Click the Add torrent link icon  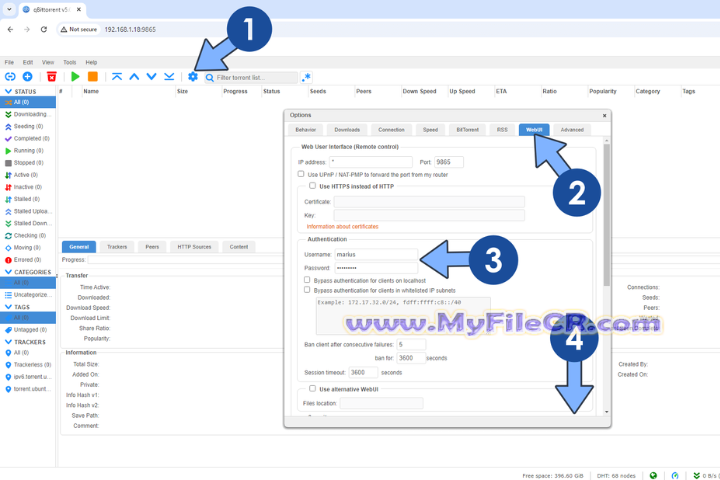(x=10, y=77)
